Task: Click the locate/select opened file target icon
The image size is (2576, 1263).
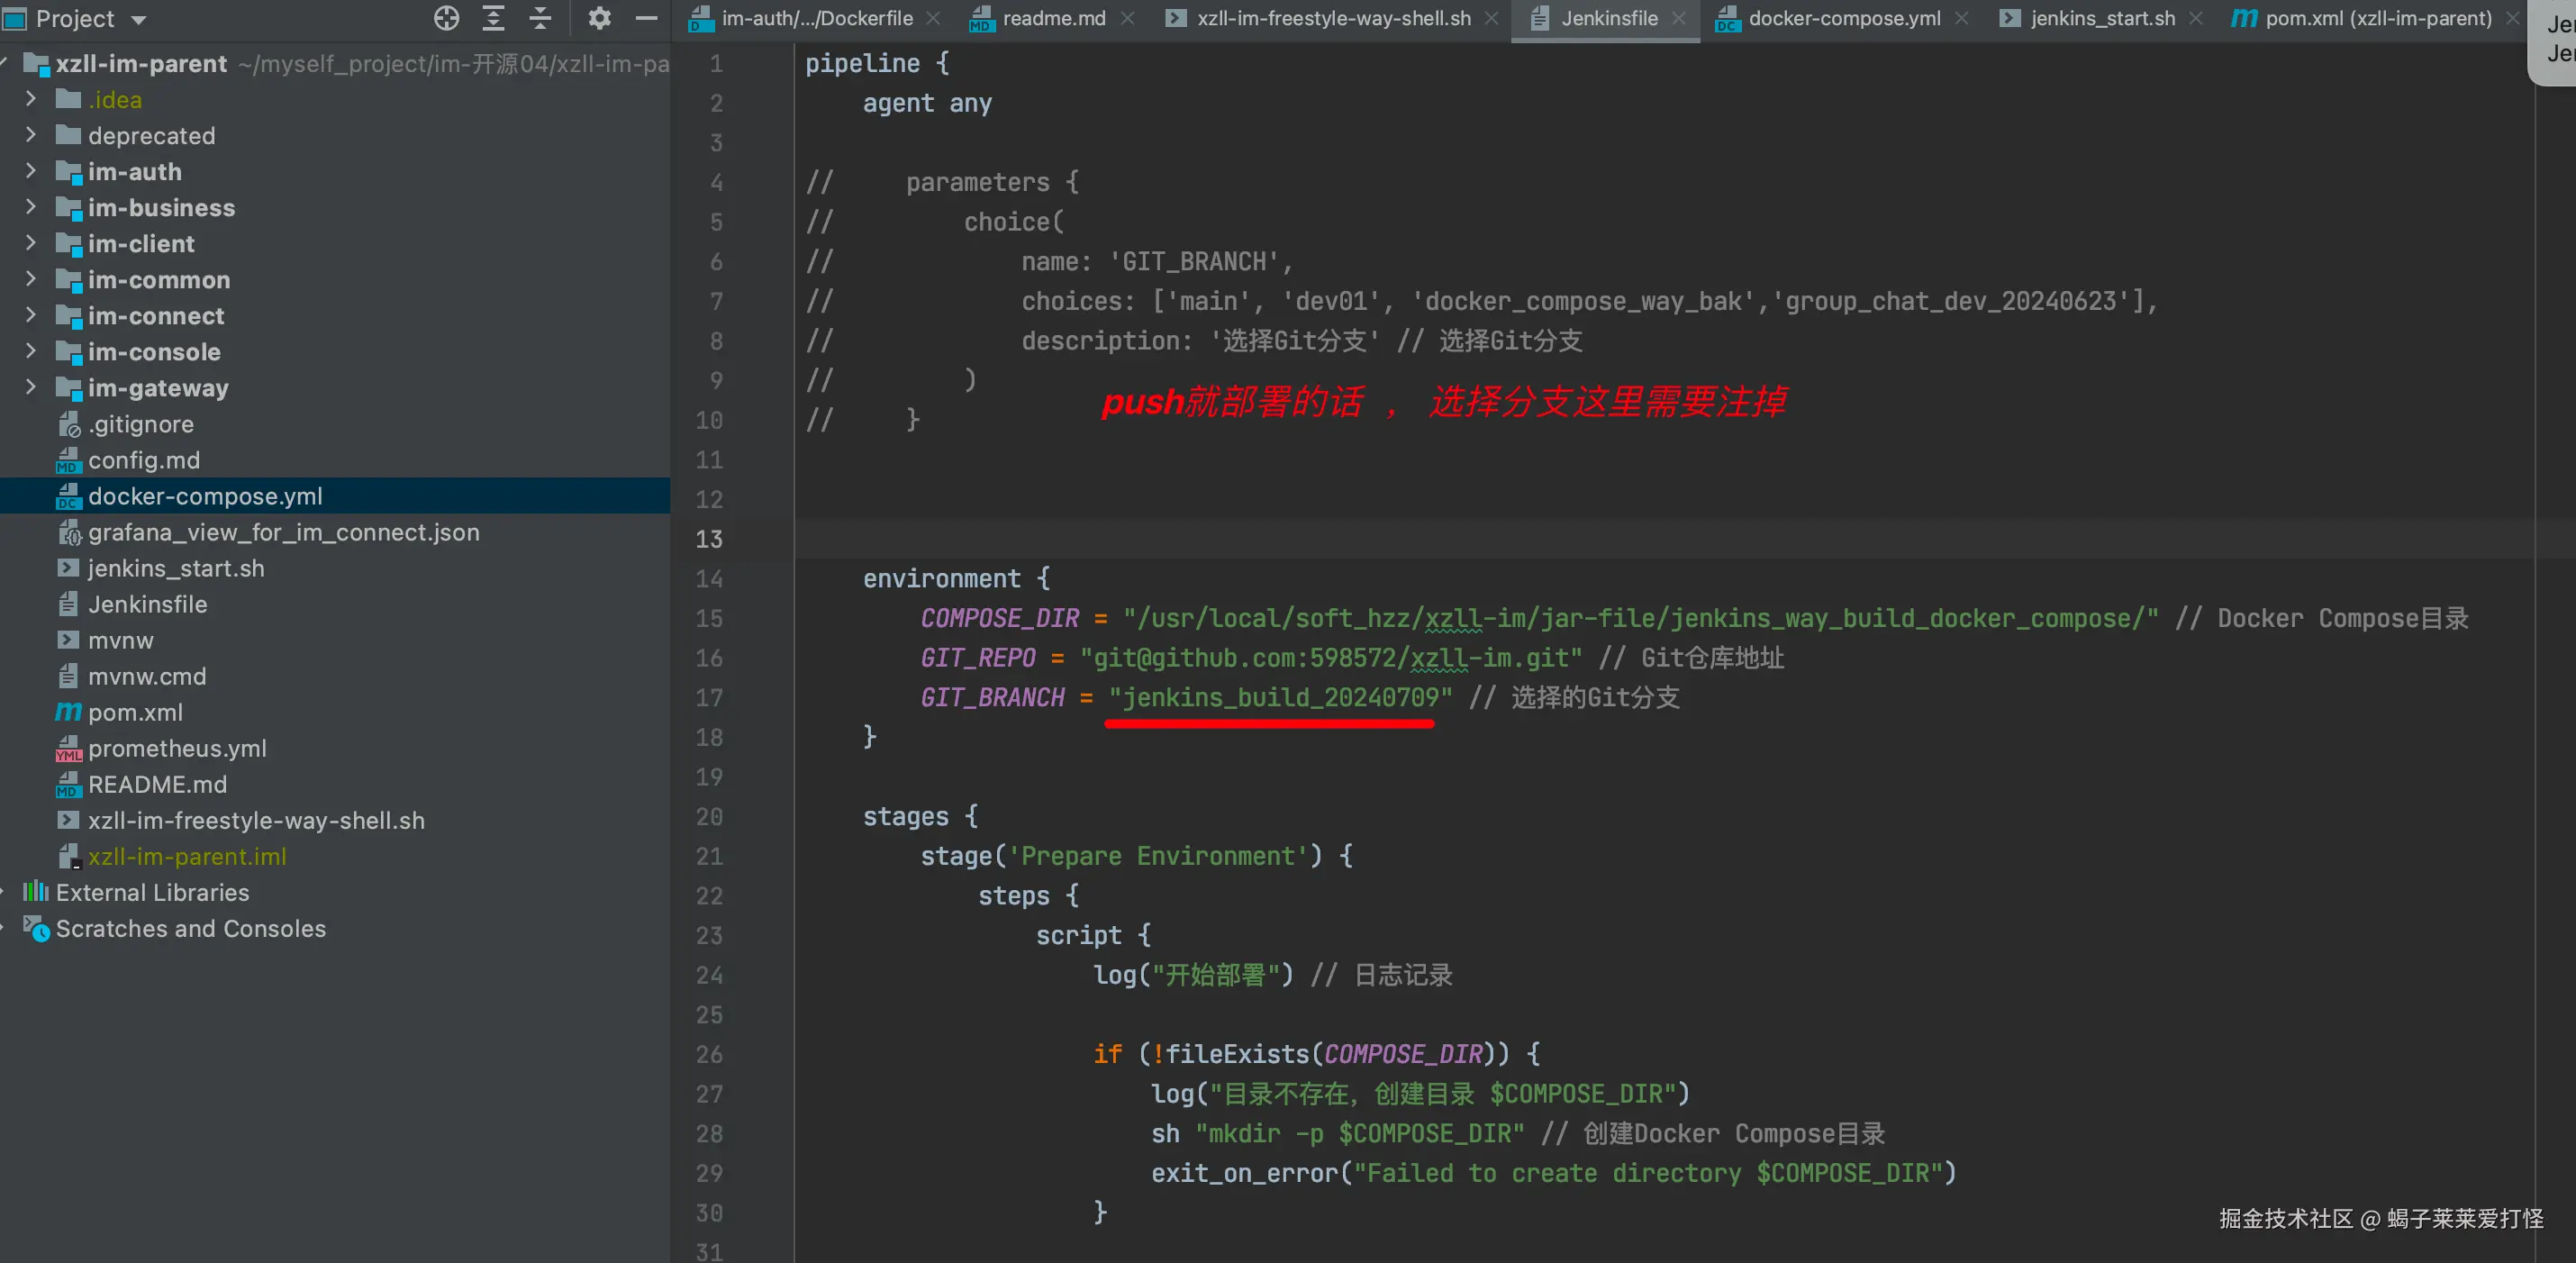Action: coord(446,18)
